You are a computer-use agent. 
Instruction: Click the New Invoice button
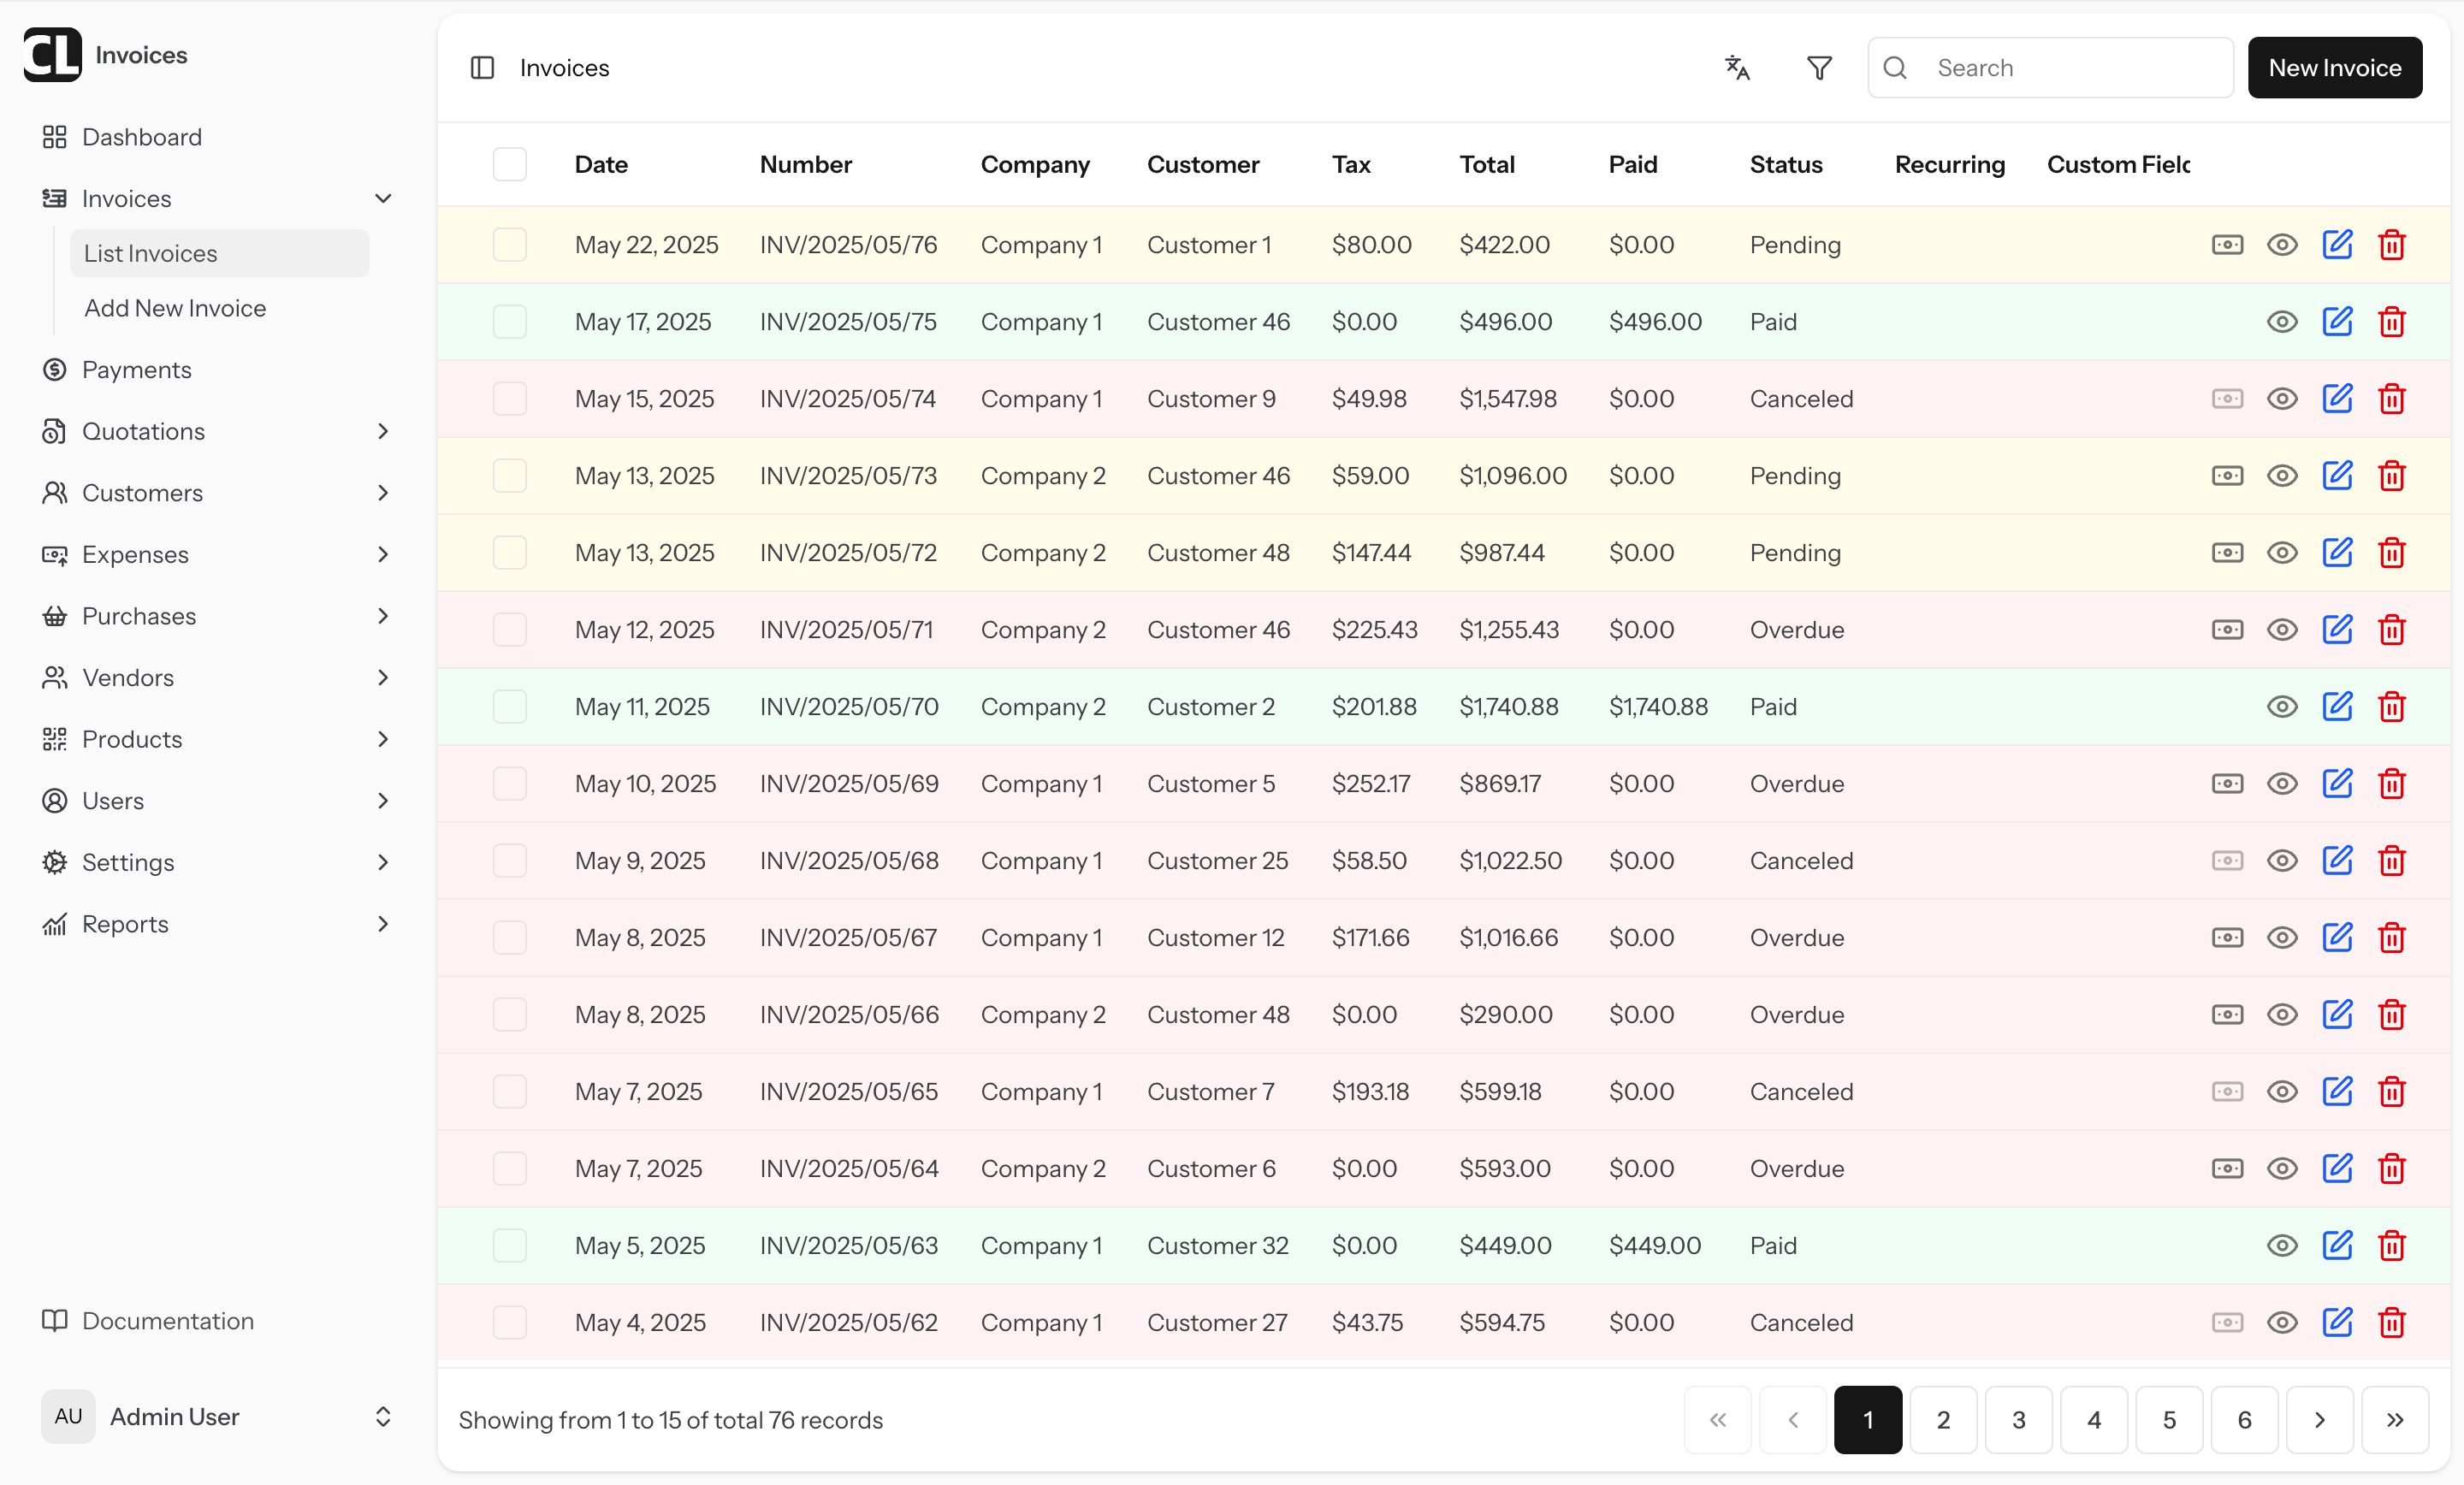2334,68
